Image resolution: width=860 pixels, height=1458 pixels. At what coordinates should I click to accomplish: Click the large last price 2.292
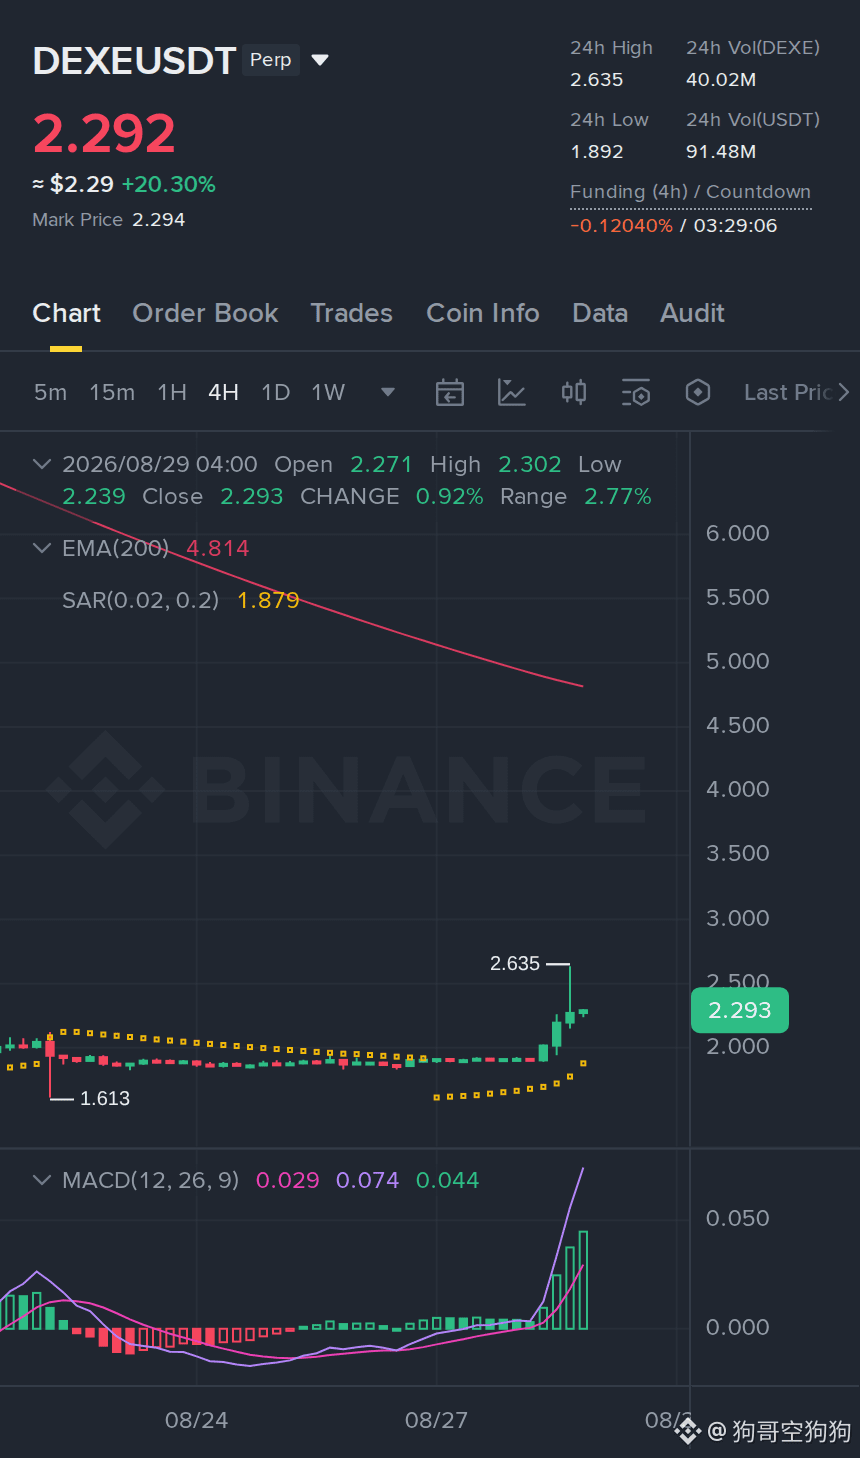(x=104, y=133)
